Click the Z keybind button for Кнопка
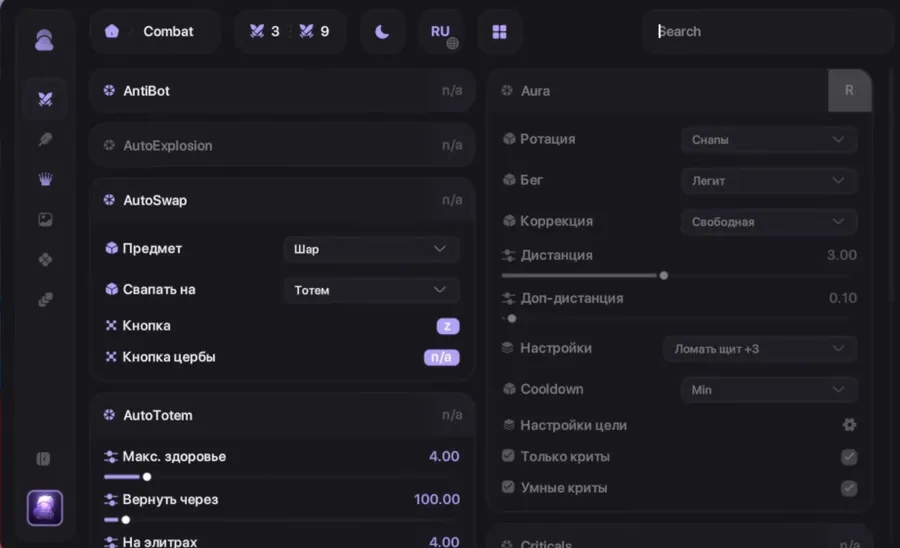The width and height of the screenshot is (900, 548). (448, 326)
